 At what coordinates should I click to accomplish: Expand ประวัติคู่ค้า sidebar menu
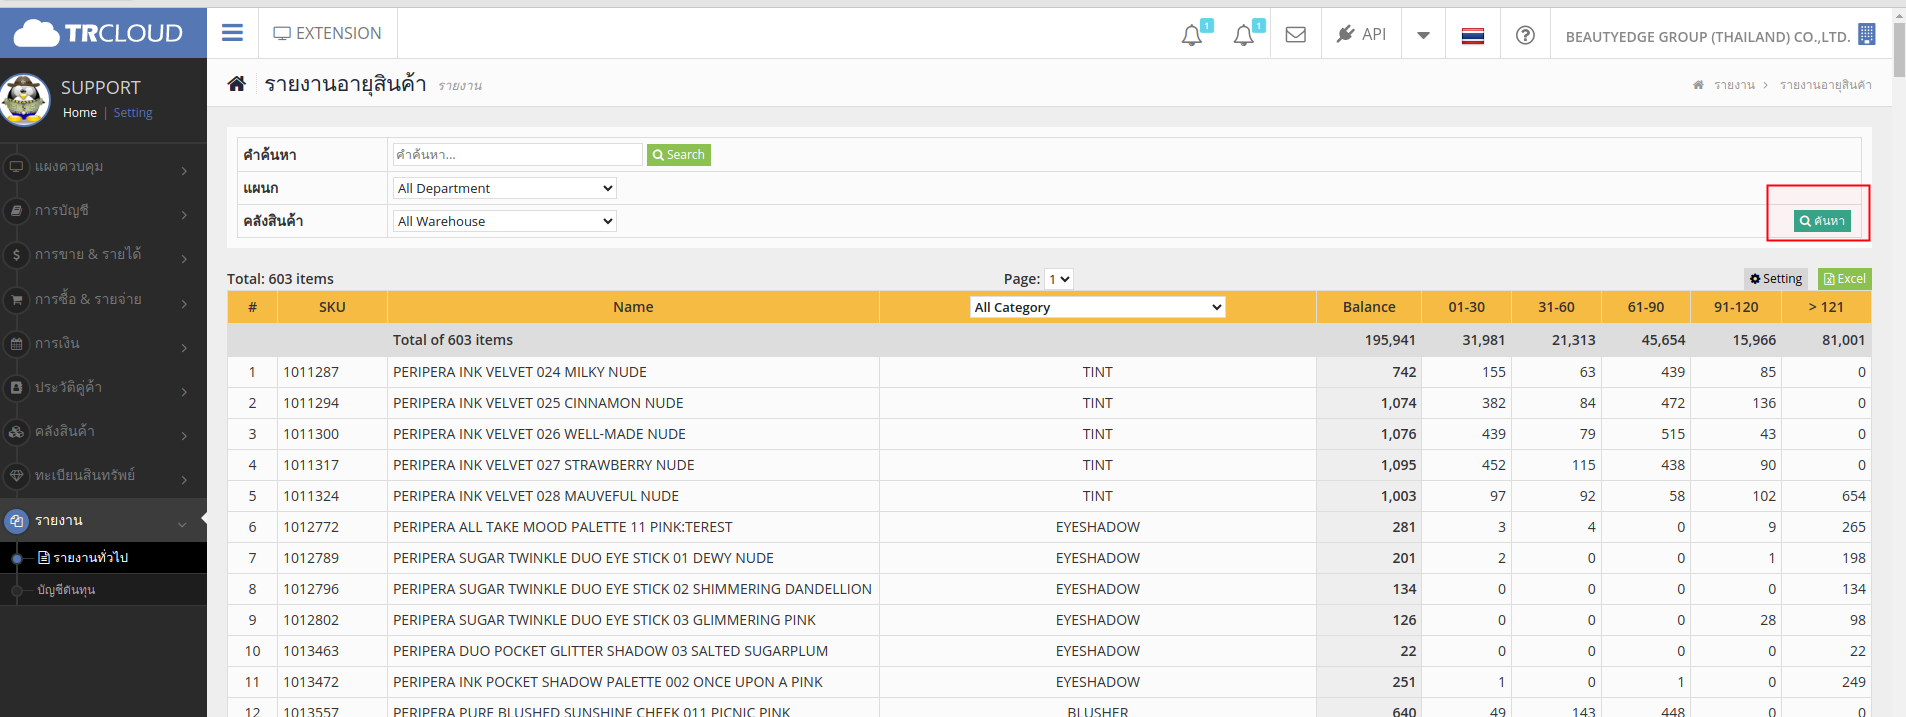click(103, 388)
